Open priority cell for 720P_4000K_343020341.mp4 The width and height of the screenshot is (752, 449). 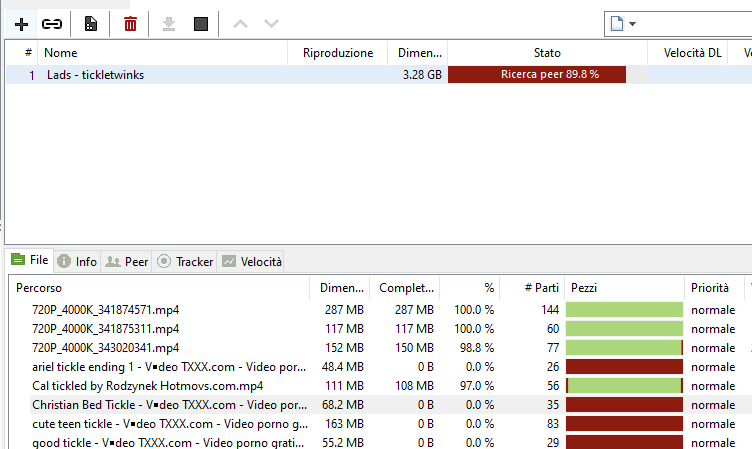coord(713,348)
